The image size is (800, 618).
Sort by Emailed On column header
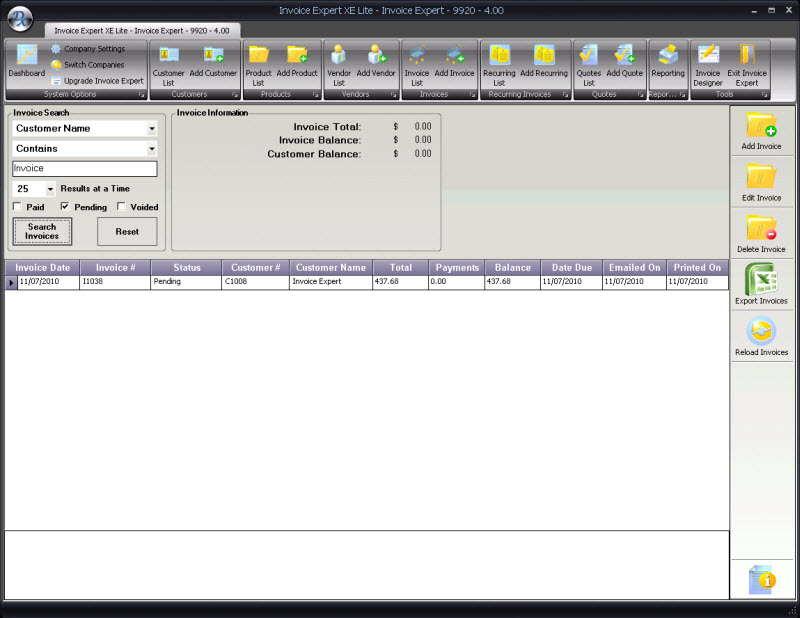click(634, 267)
